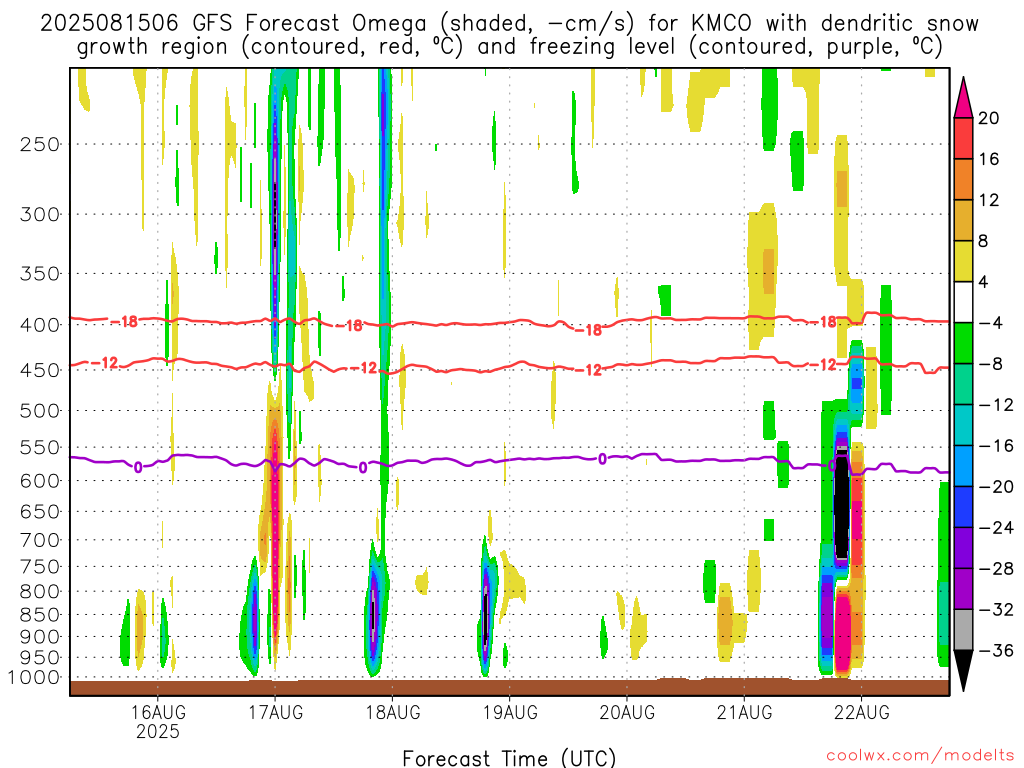This screenshot has width=1024, height=768.
Task: Click the 300 pressure level label
Action: click(40, 214)
